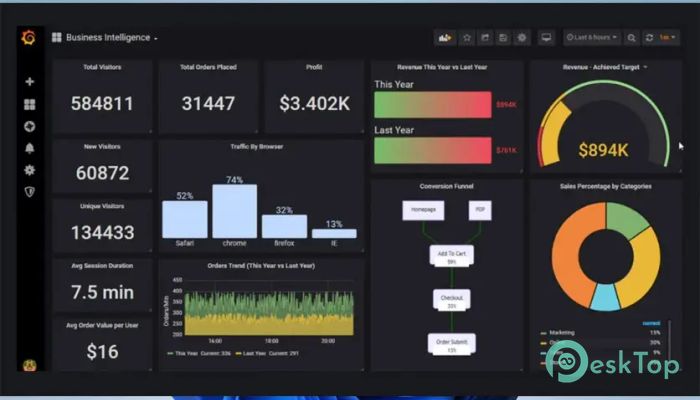
Task: Refresh the dashboard with refresh icon
Action: (x=649, y=38)
